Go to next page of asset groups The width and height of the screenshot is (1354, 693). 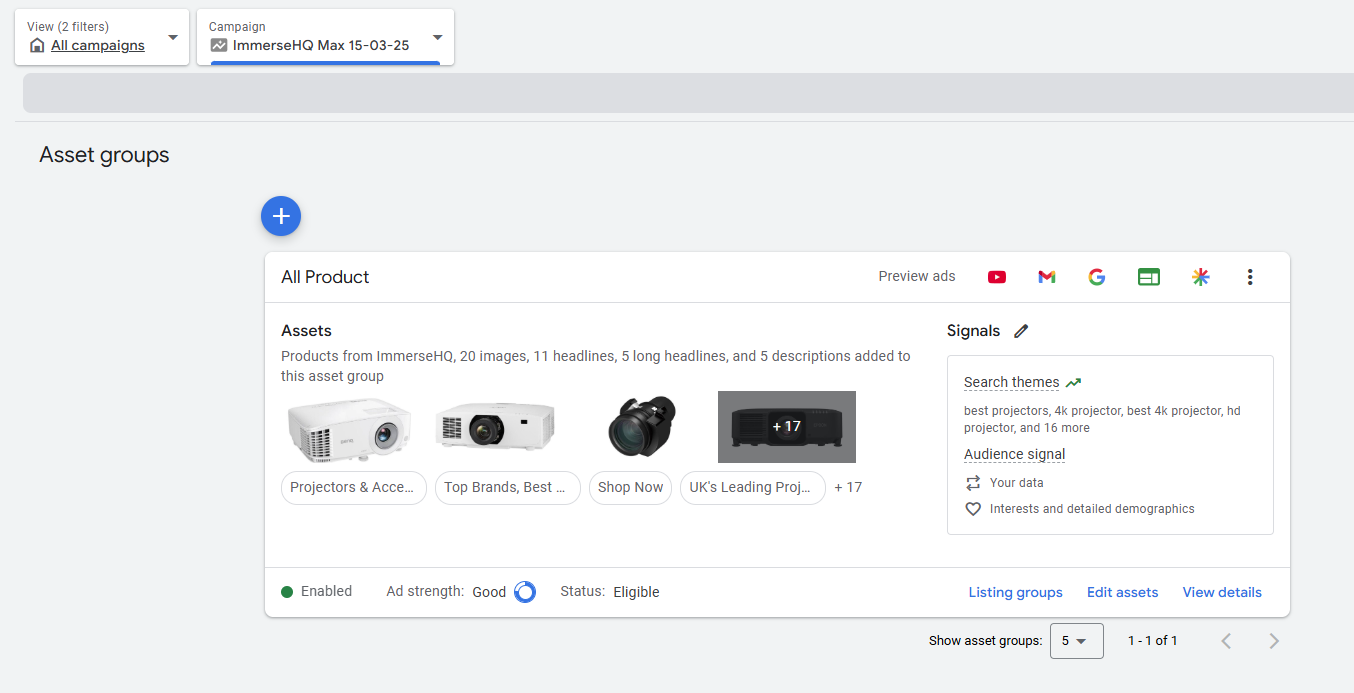[x=1274, y=641]
